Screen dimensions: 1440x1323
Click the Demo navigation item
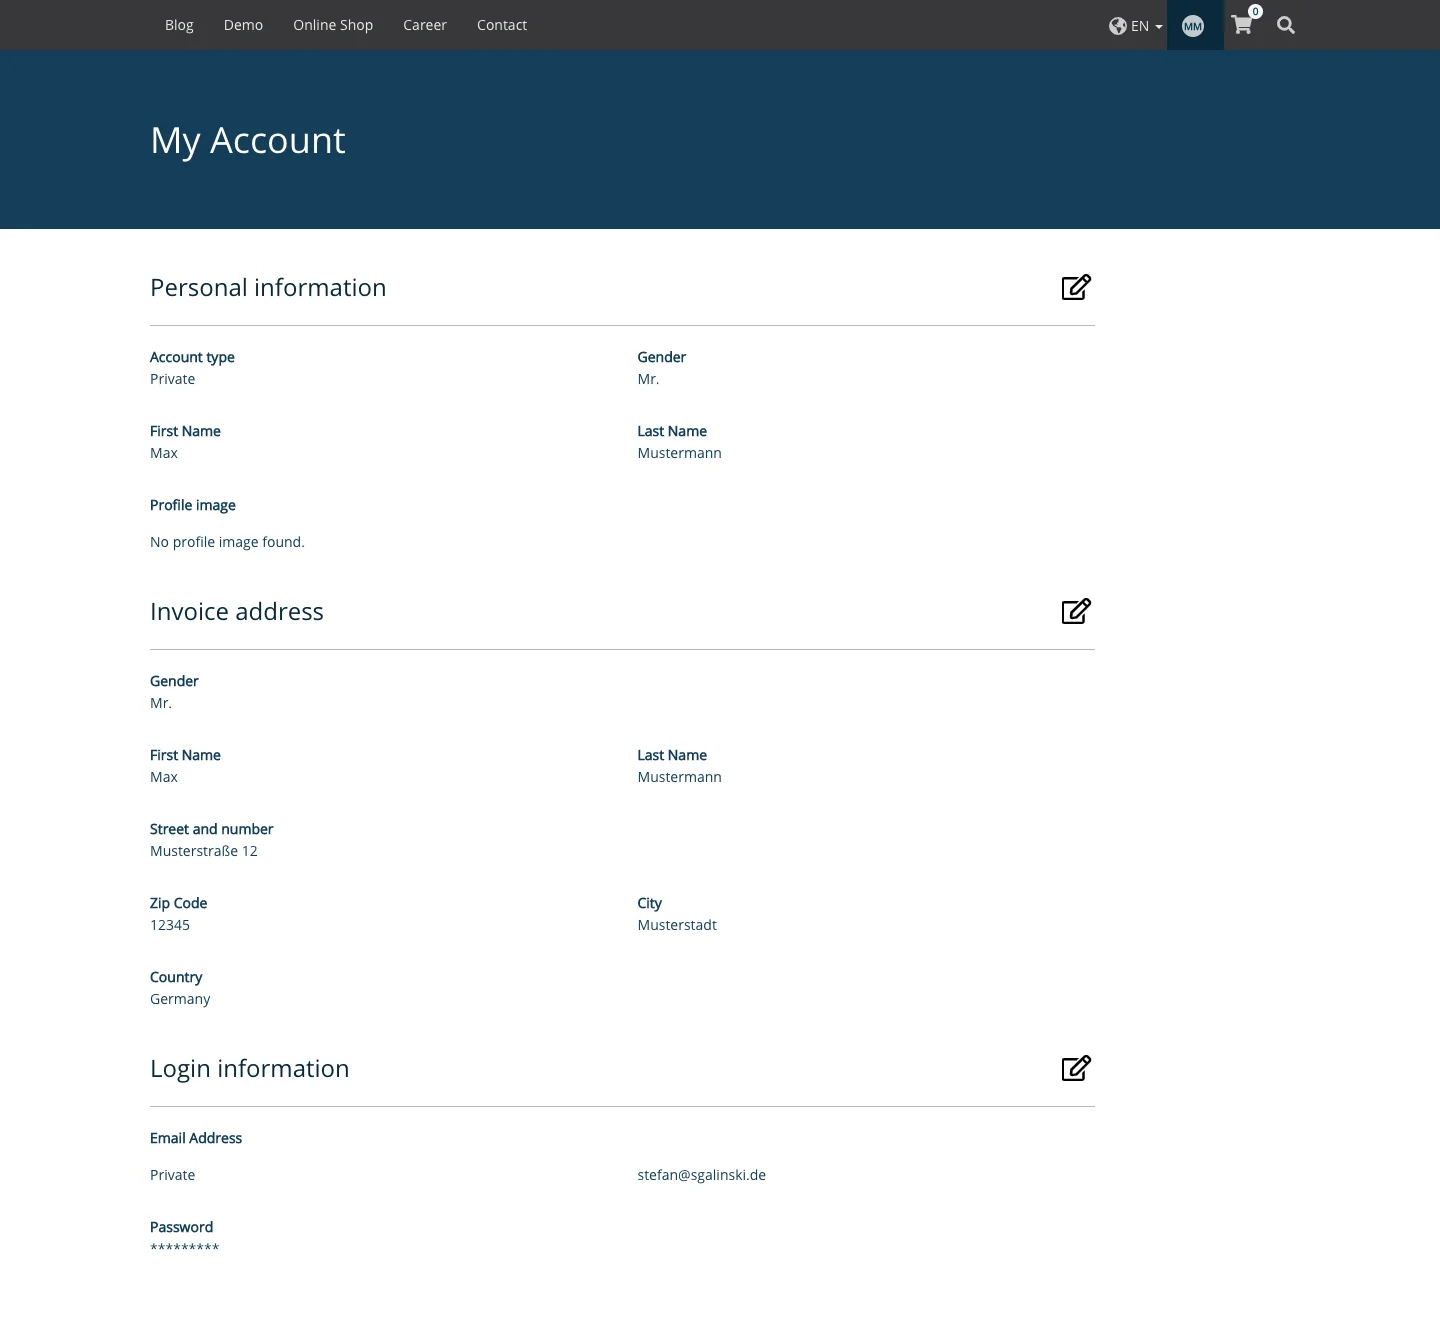(243, 25)
